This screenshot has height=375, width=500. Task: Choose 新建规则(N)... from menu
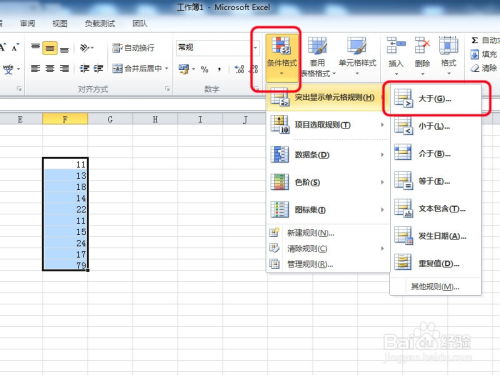[x=327, y=233]
